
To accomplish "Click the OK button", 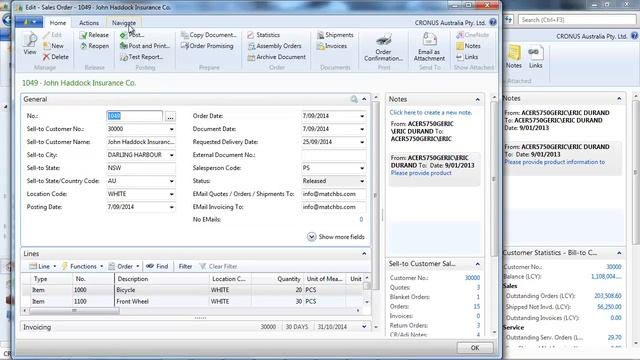I will pos(475,348).
